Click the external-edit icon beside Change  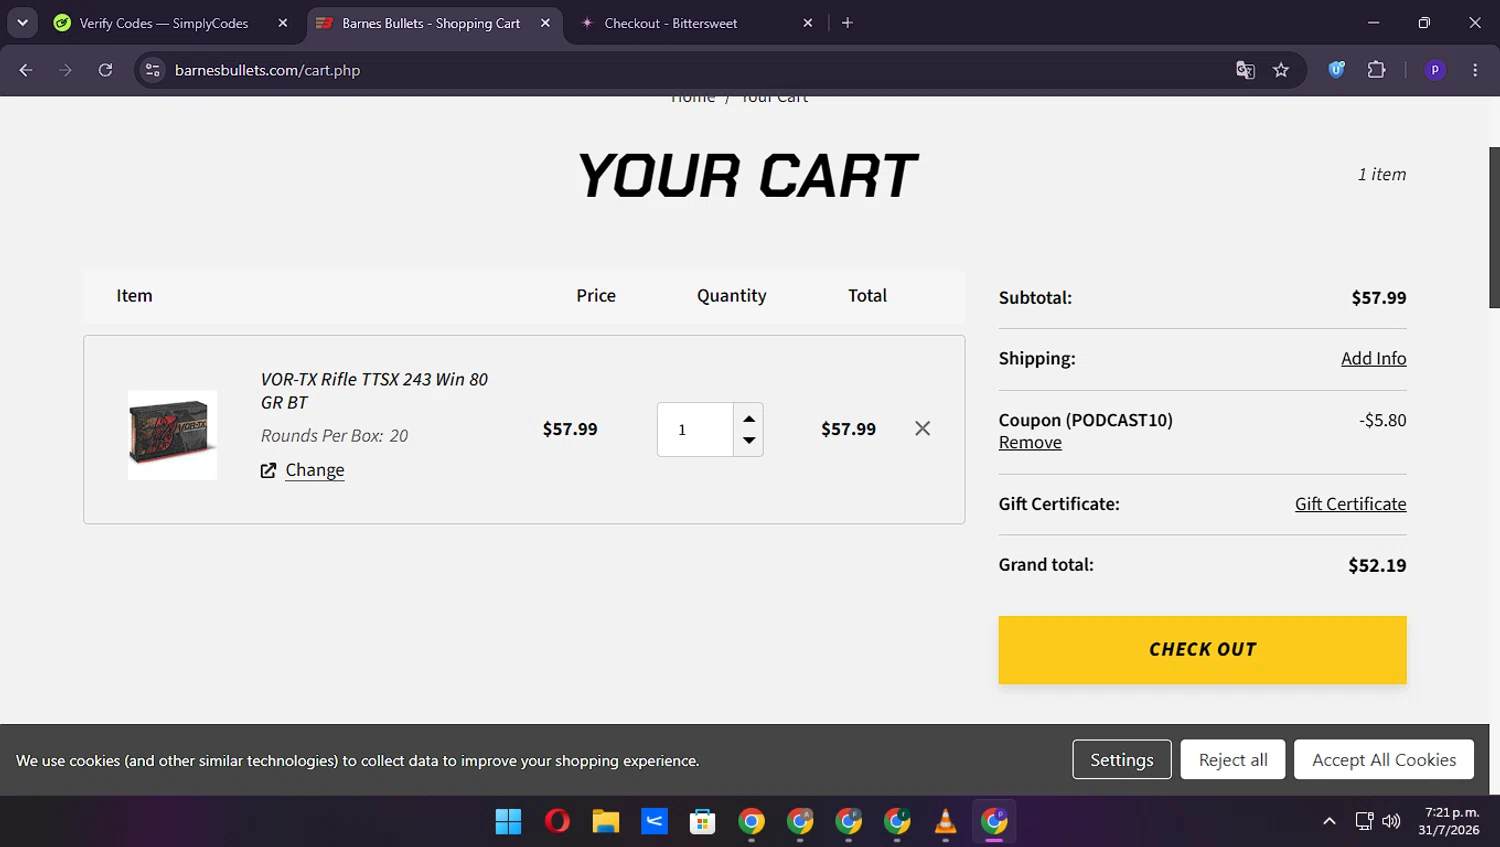(x=268, y=470)
